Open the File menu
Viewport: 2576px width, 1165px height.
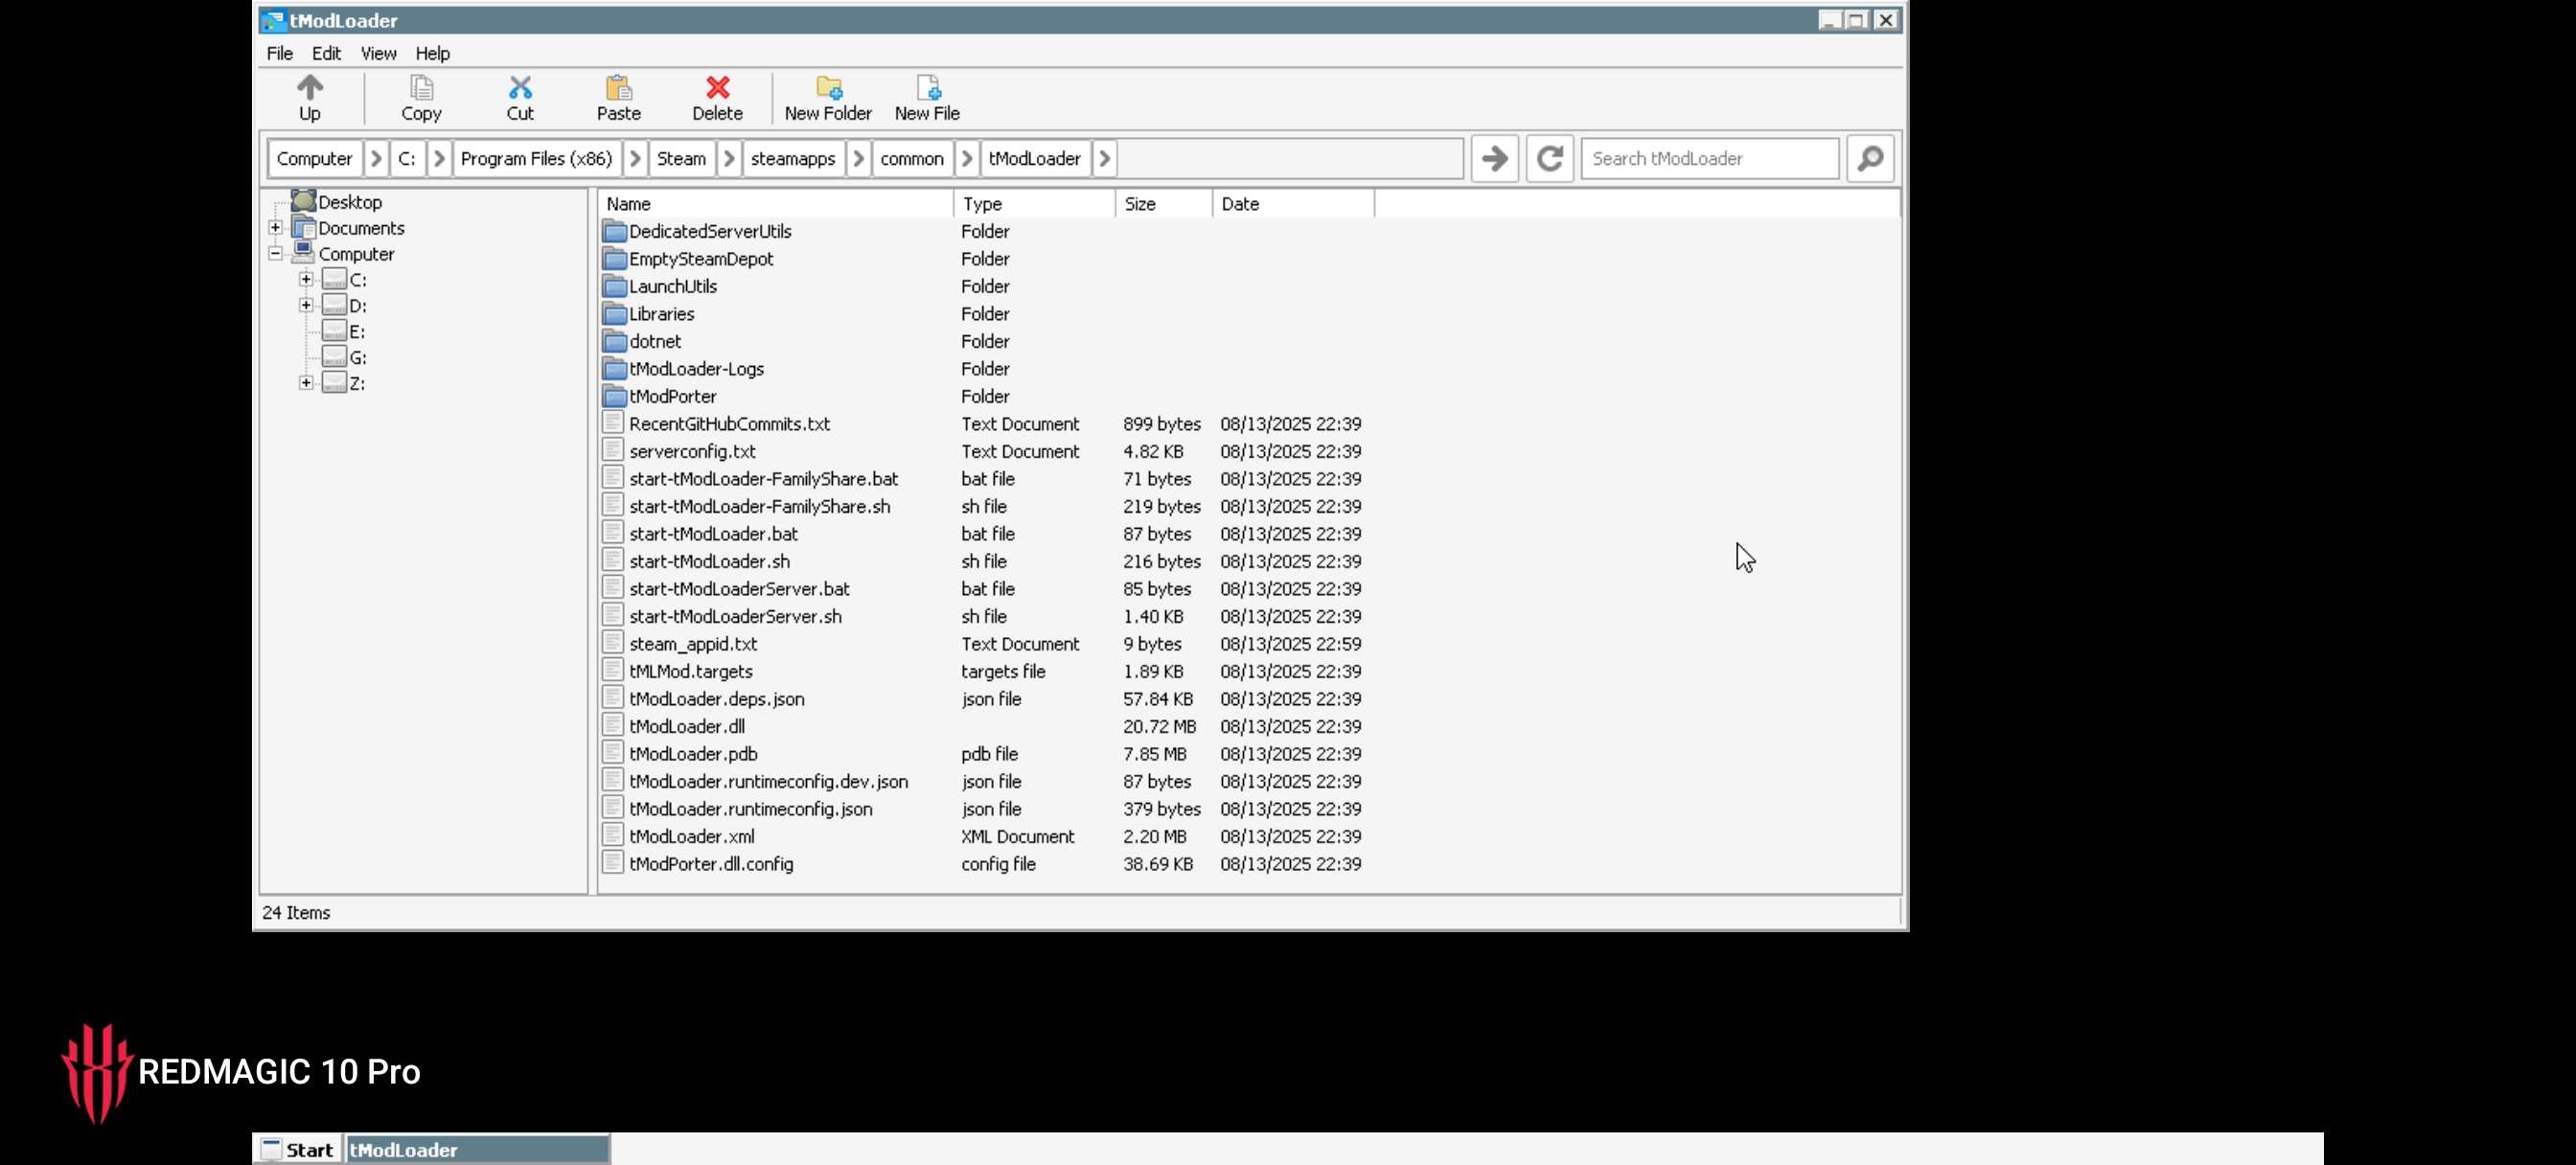279,53
